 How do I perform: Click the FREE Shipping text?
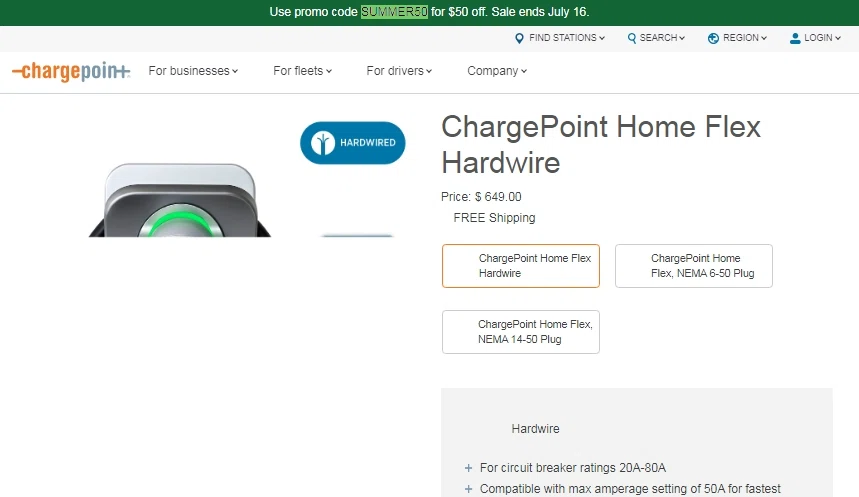(x=494, y=218)
